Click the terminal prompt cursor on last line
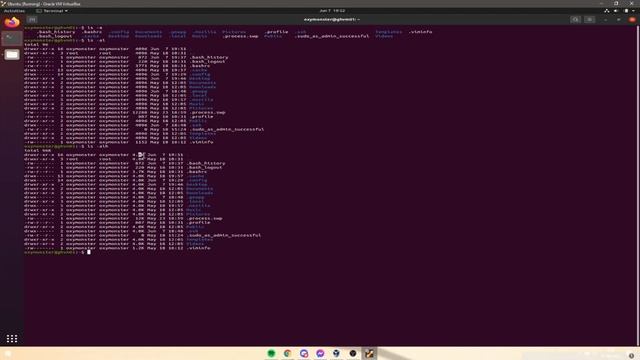Viewport: 640px width, 360px height. pos(89,252)
